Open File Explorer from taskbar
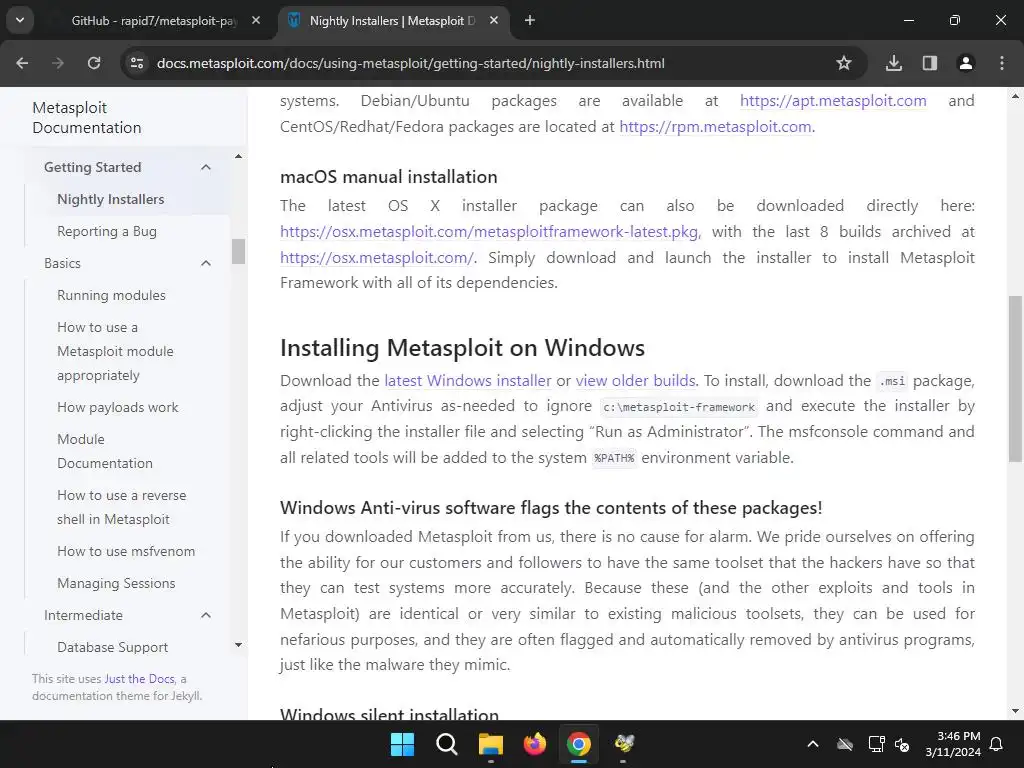 coord(490,744)
